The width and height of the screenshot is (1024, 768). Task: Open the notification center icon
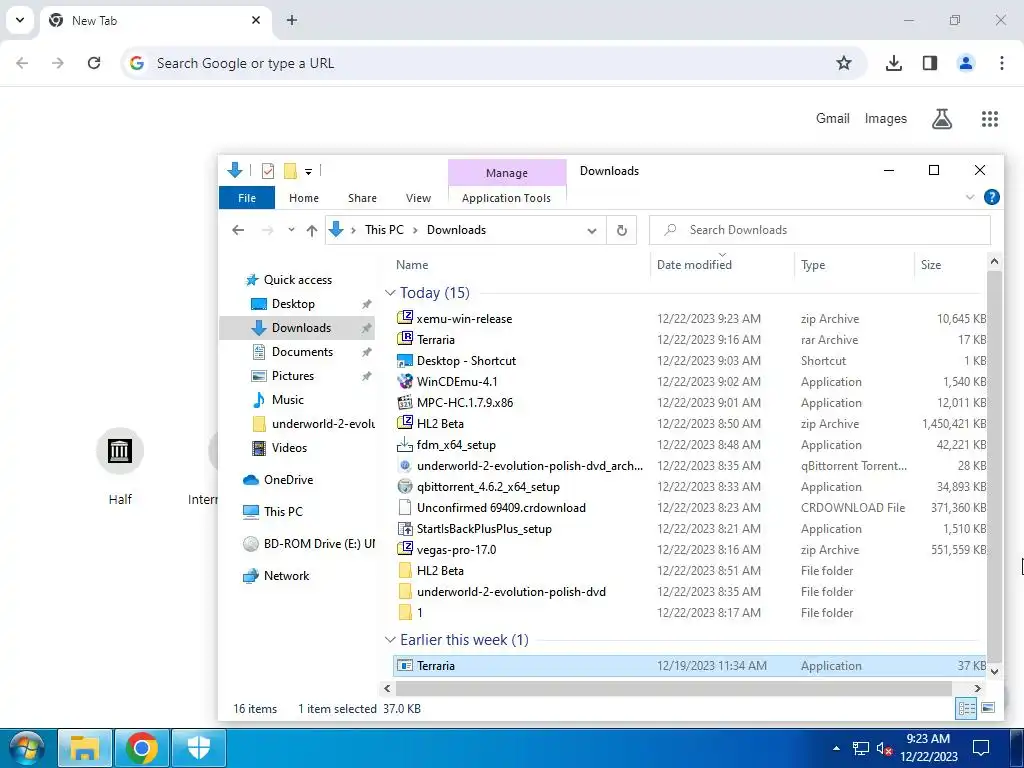(981, 748)
